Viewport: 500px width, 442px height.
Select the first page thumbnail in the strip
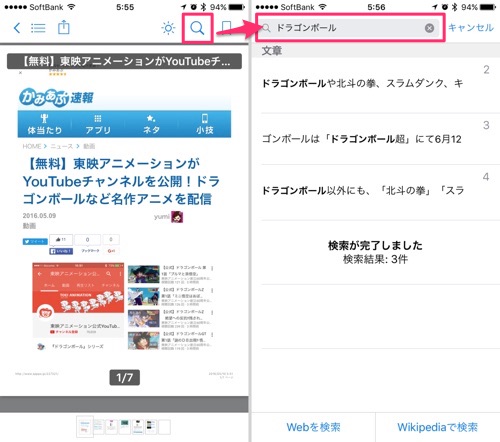[x=85, y=427]
